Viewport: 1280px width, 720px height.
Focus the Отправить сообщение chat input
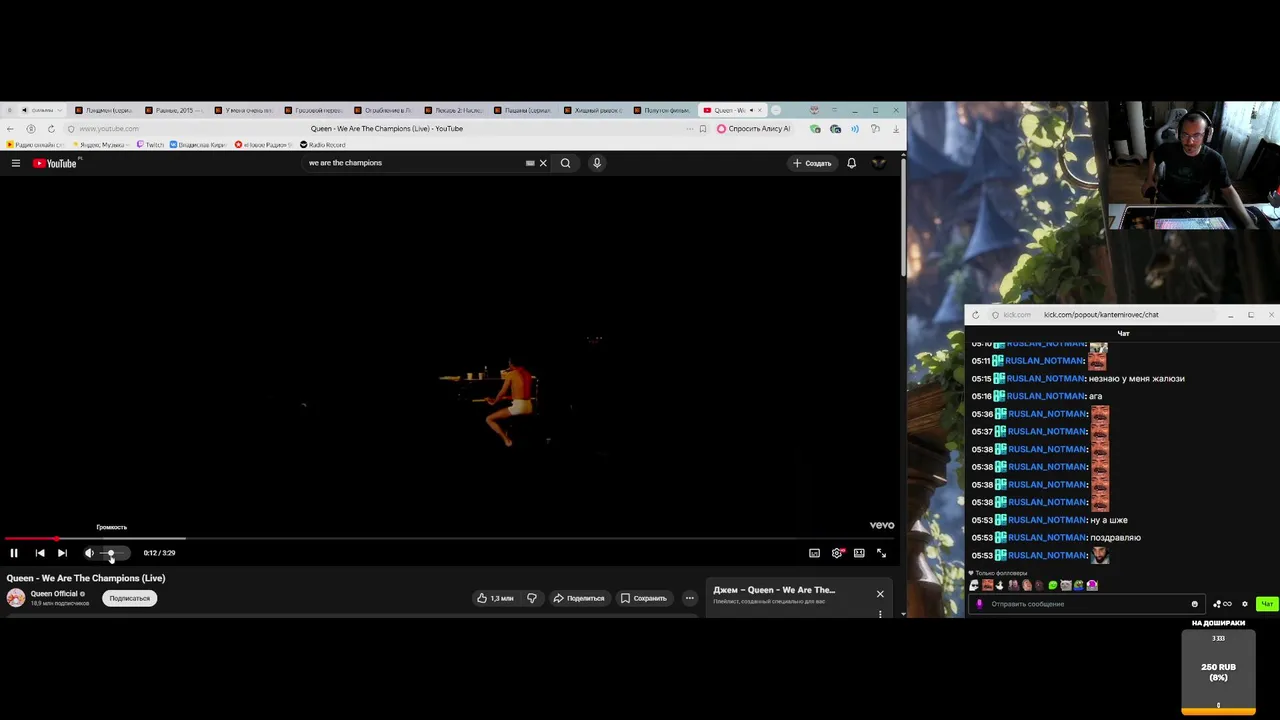[1085, 604]
